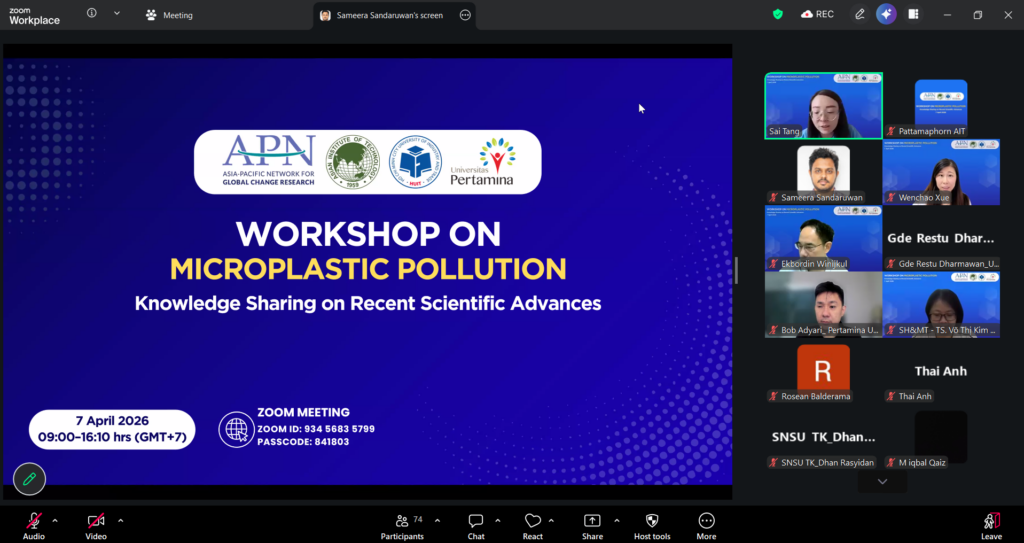Turn on the camera with the Video button
Image resolution: width=1024 pixels, height=543 pixels.
(x=96, y=523)
